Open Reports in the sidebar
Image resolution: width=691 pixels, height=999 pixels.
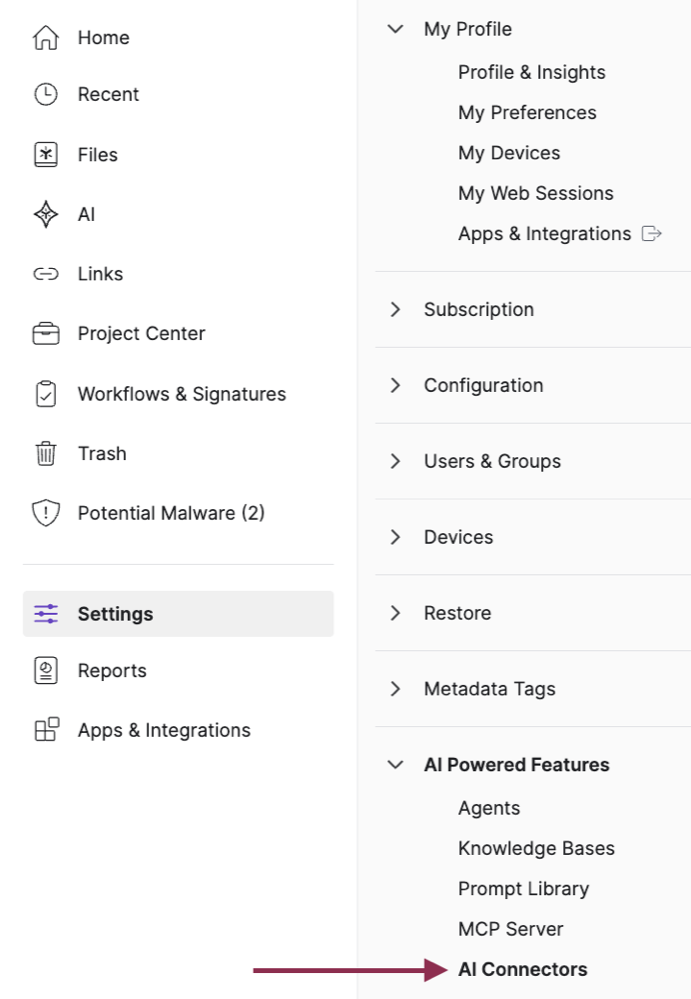(x=112, y=671)
